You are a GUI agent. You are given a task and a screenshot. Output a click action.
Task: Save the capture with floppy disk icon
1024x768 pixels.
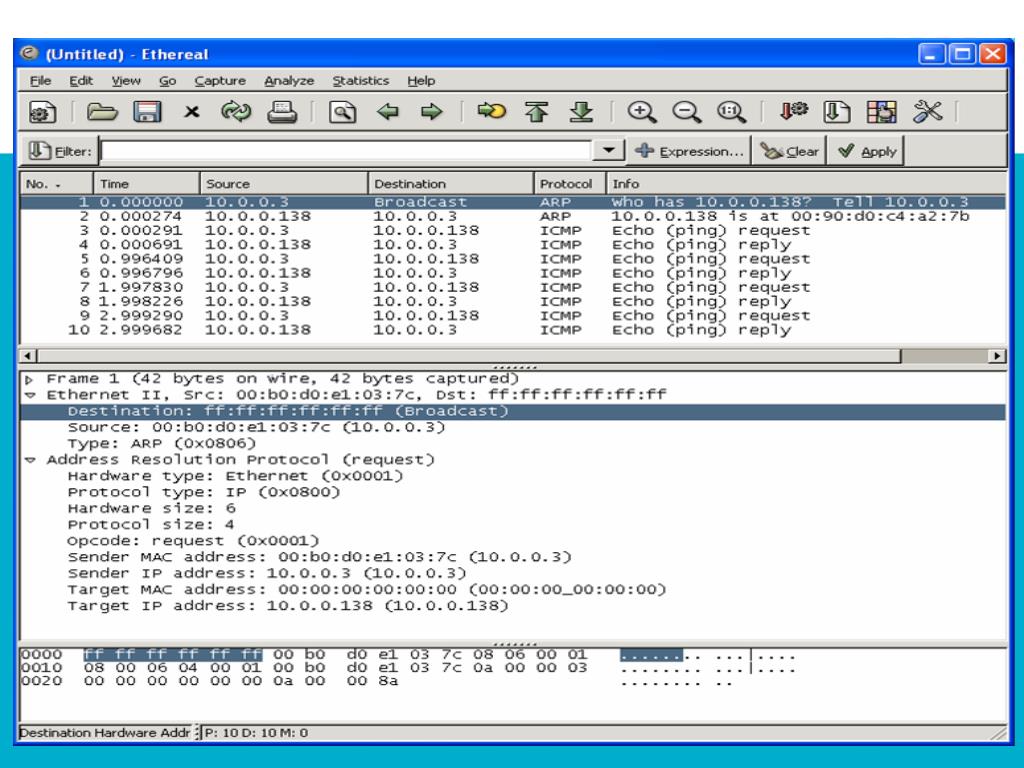coord(147,112)
